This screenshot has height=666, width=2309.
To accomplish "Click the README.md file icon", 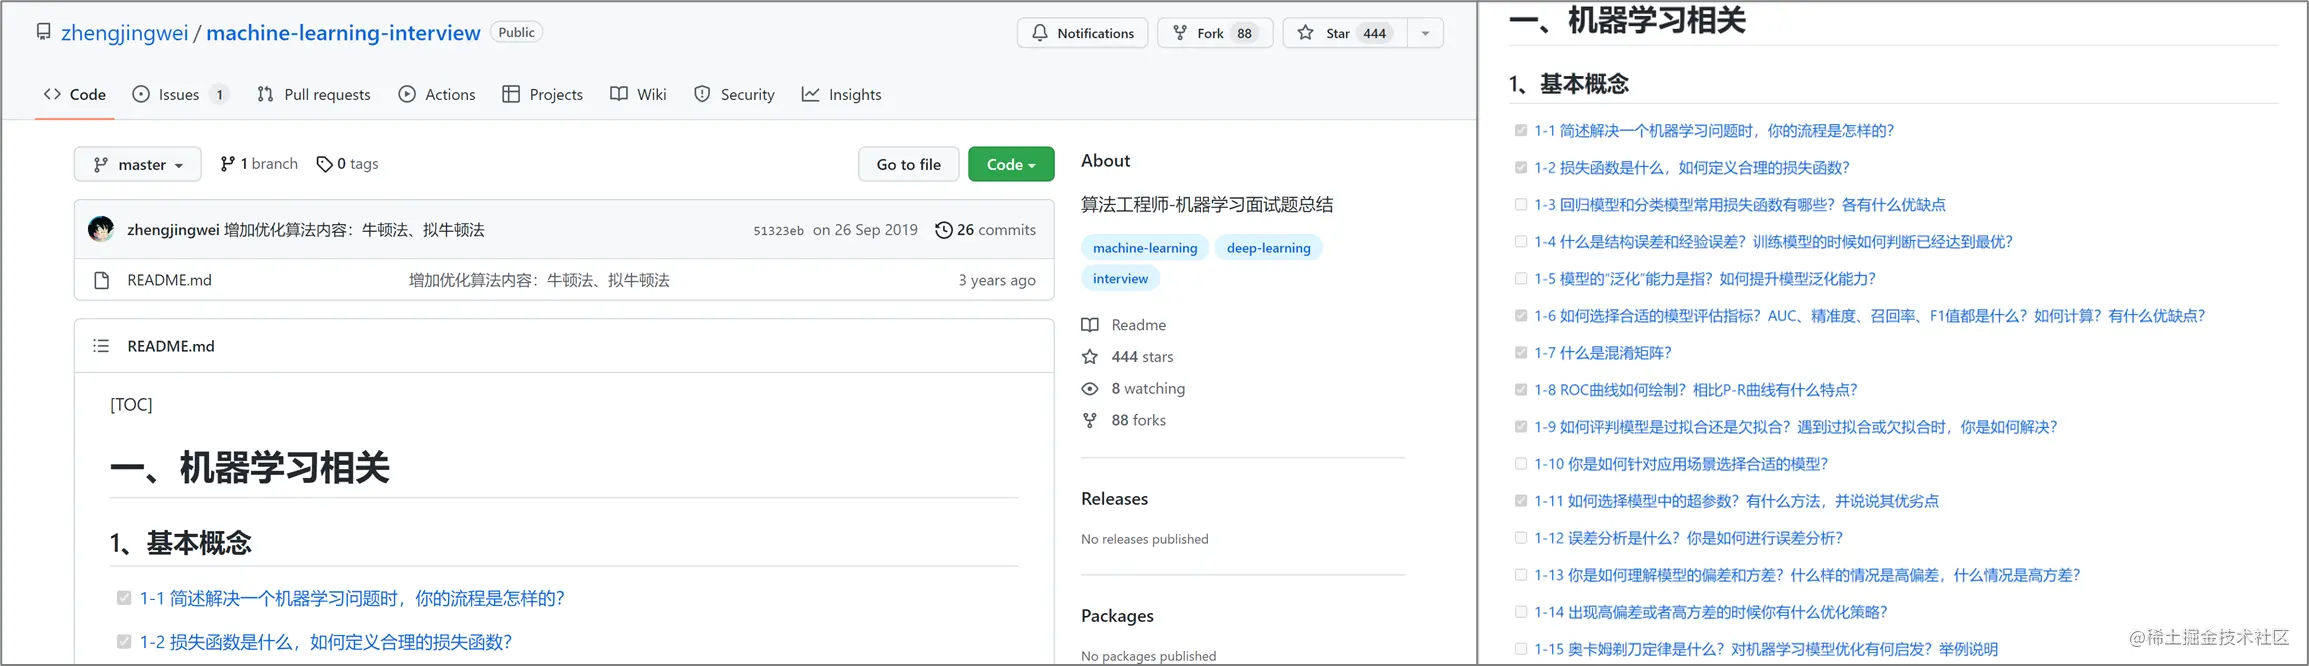I will tap(101, 280).
